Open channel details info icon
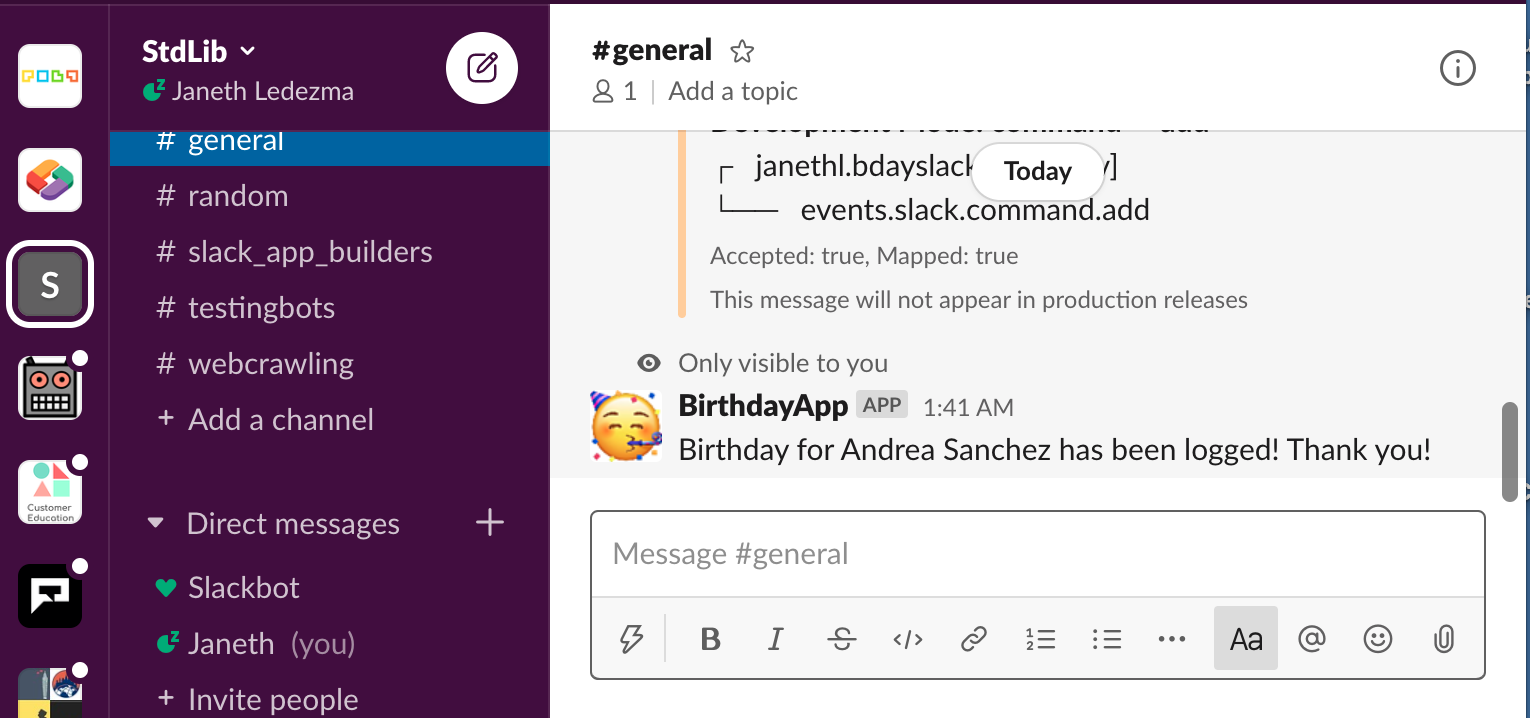Screen dimensions: 1530x718 (x=1457, y=69)
